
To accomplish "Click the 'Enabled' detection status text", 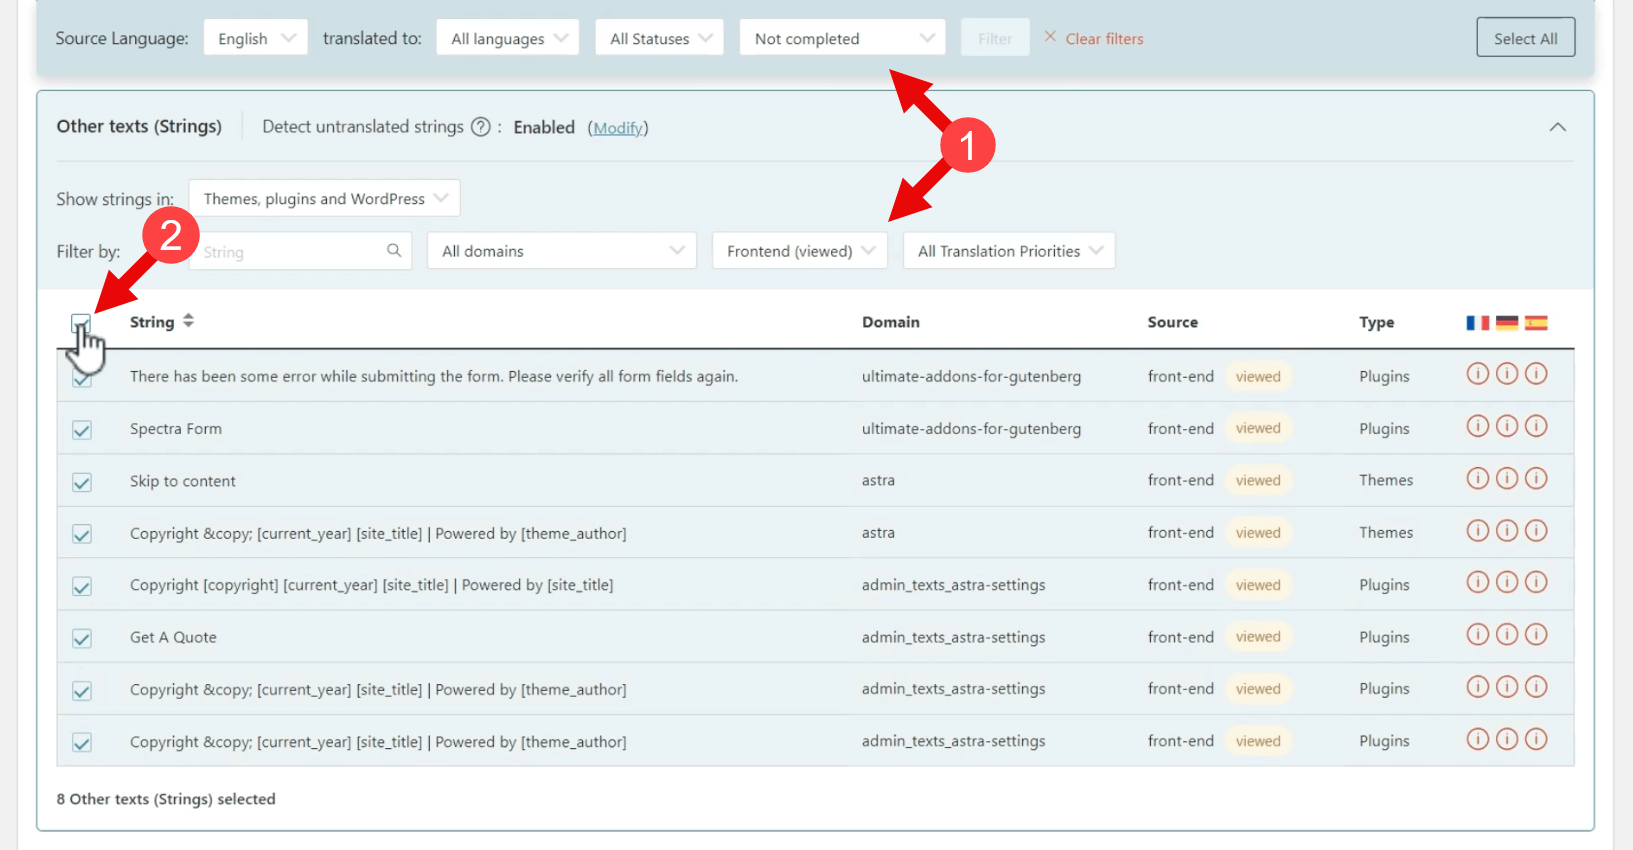I will tap(544, 127).
